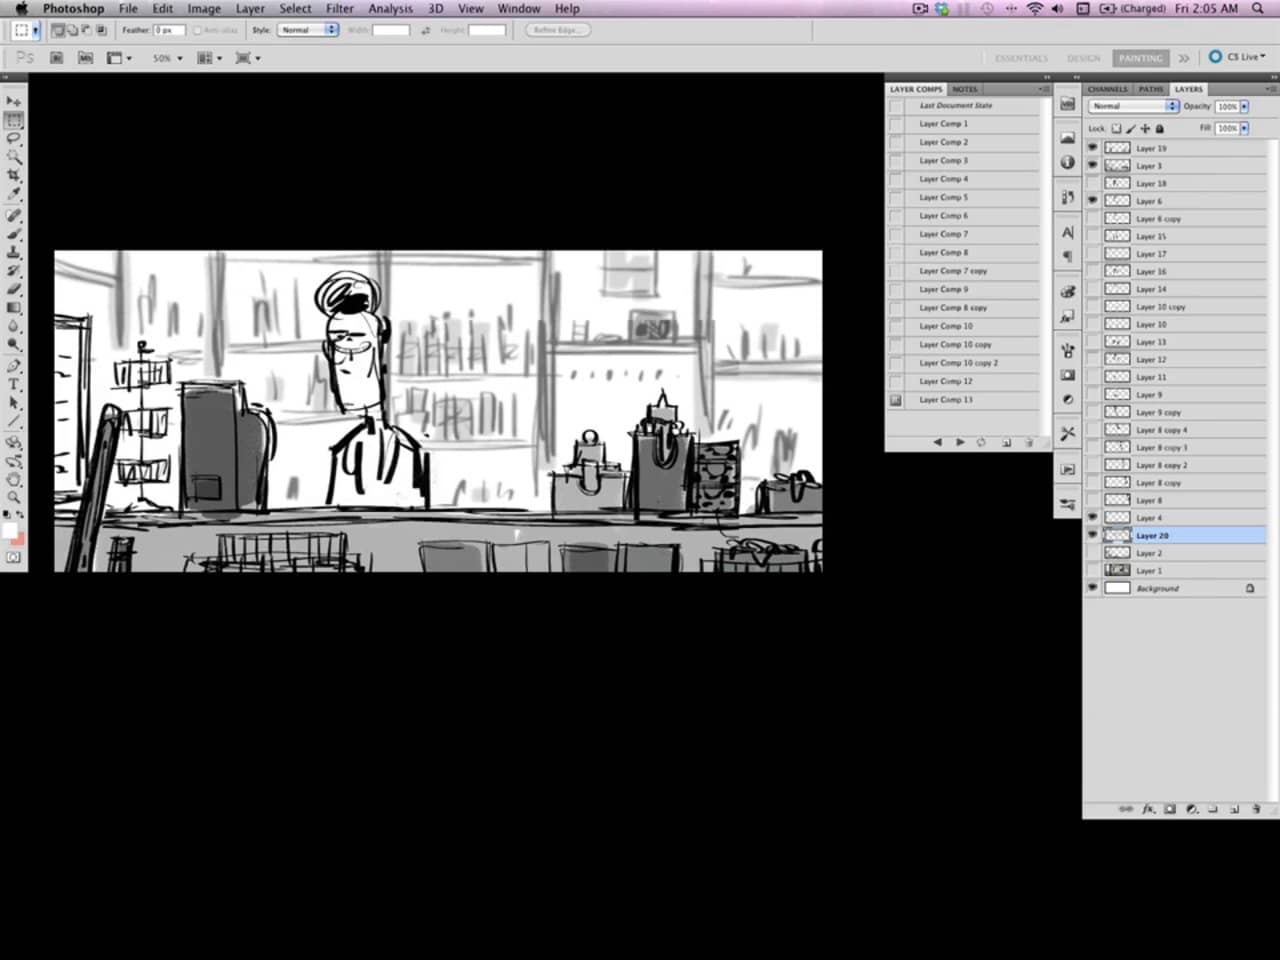1280x960 pixels.
Task: Click the fx layer style icon
Action: tap(1149, 809)
